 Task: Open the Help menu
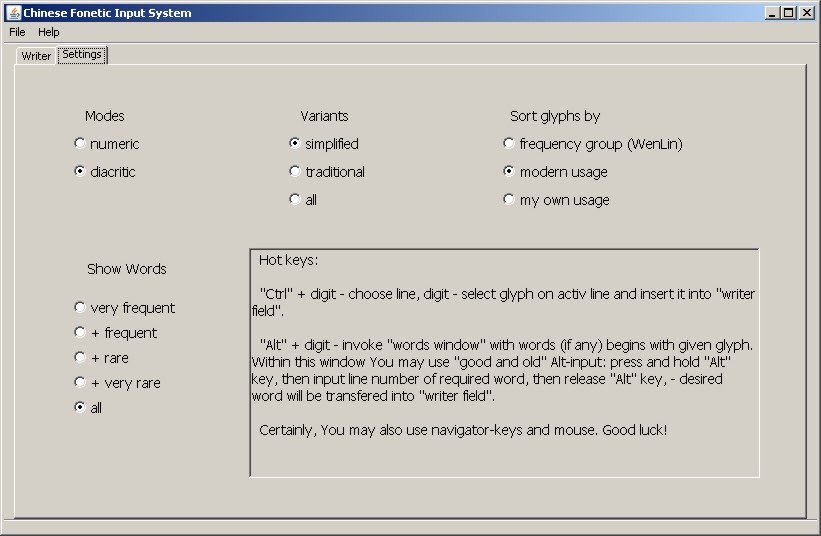coord(49,32)
